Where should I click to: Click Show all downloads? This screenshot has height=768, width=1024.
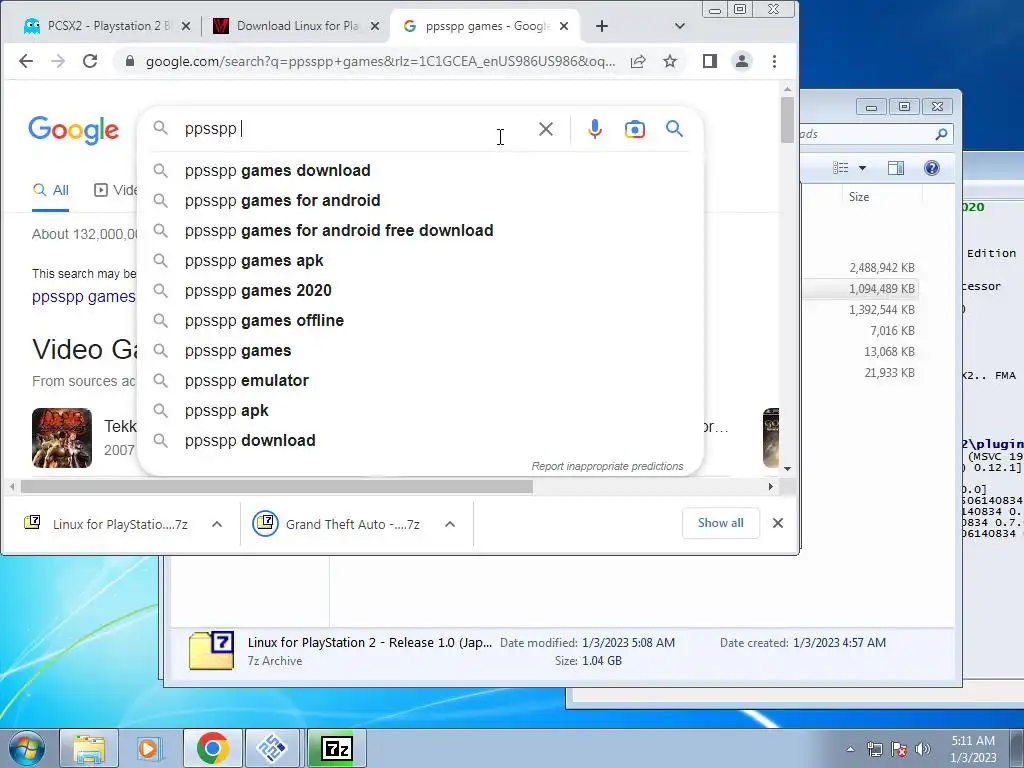pos(720,523)
